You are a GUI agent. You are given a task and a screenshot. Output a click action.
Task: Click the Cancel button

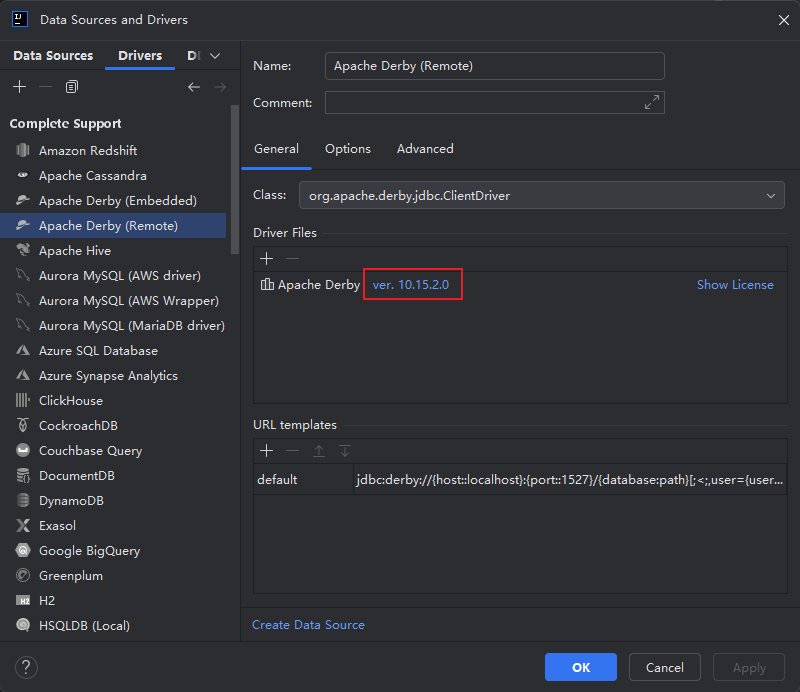tap(664, 667)
